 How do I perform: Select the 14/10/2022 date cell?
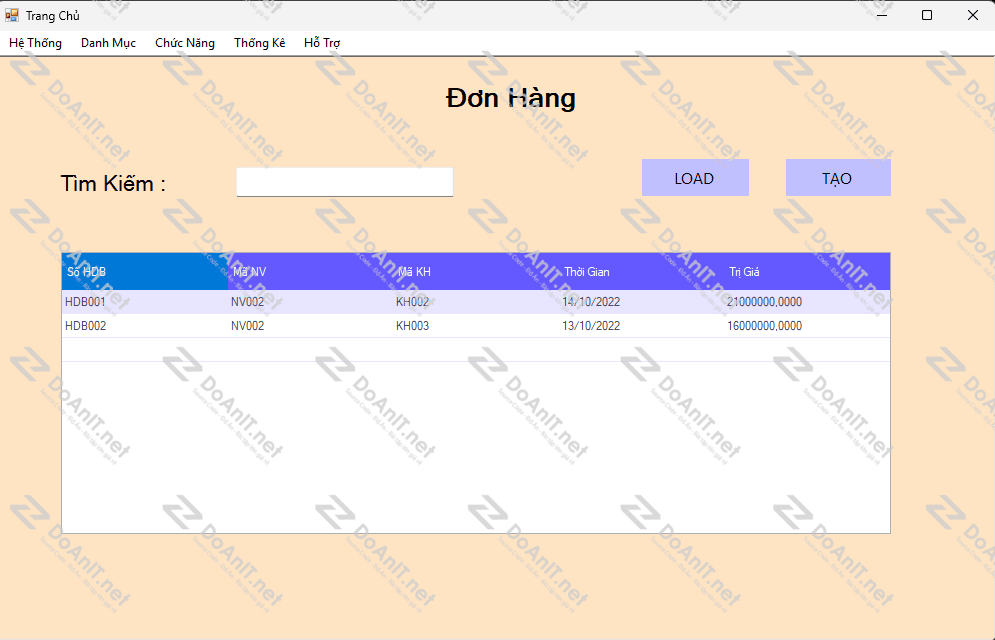pos(642,302)
